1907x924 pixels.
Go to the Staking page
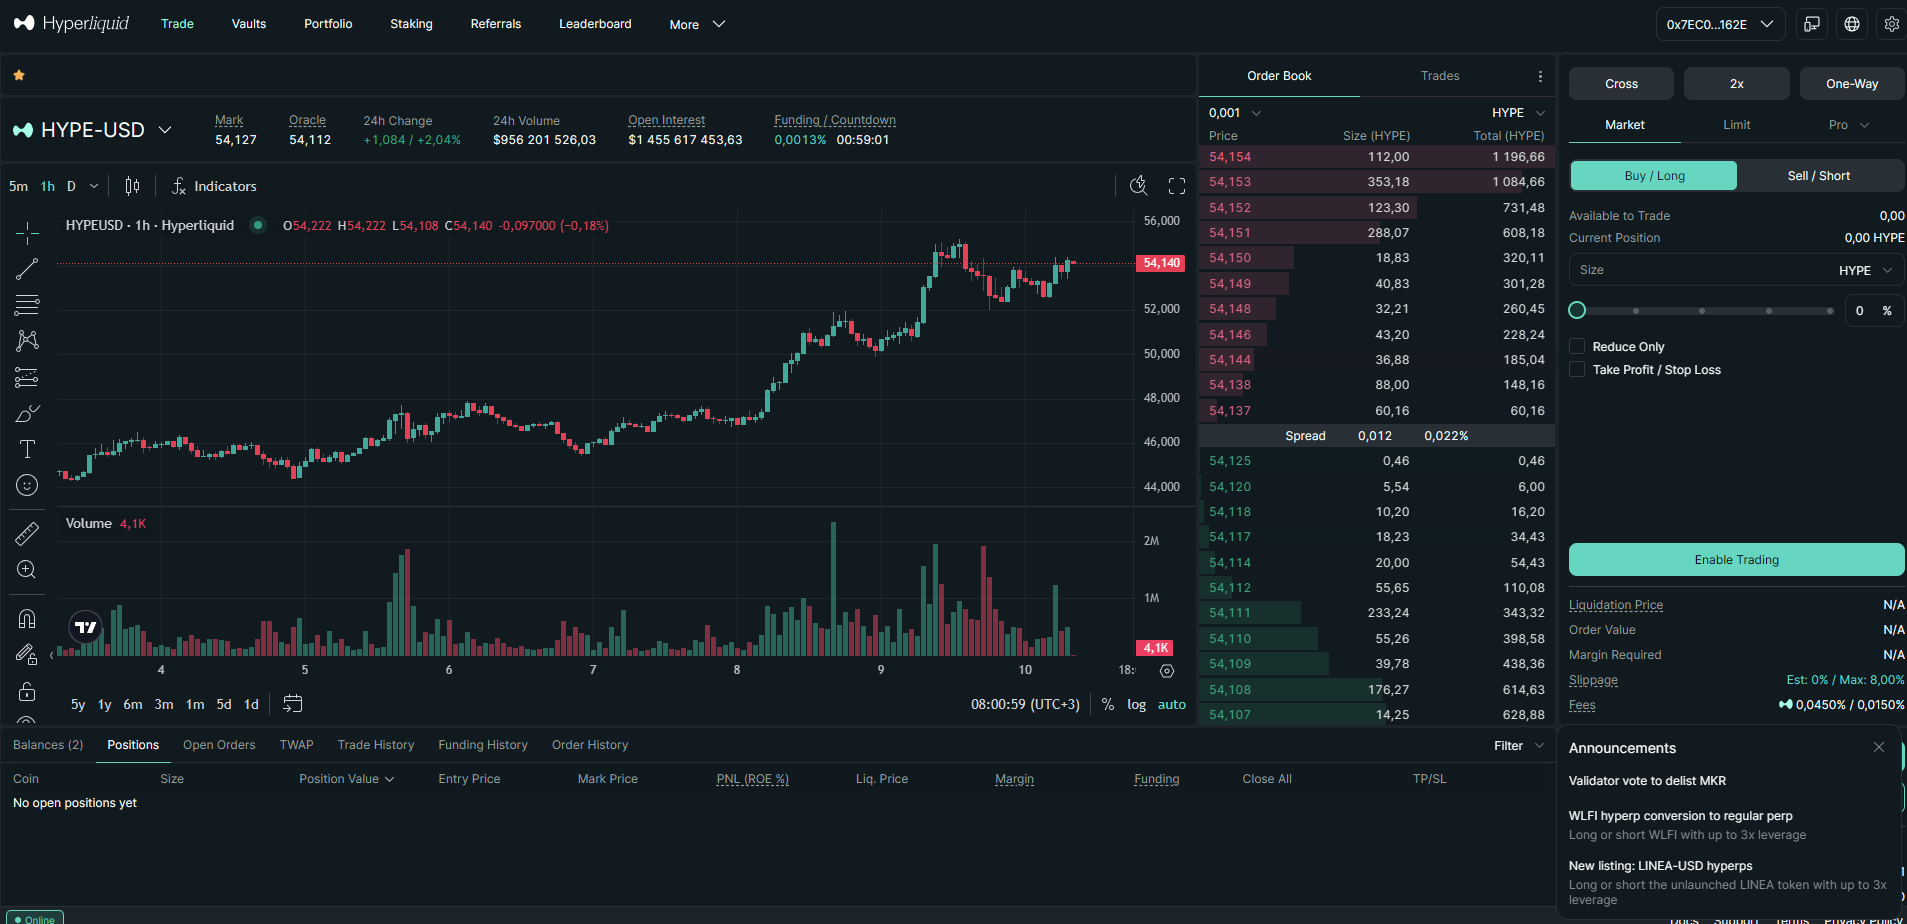[411, 24]
